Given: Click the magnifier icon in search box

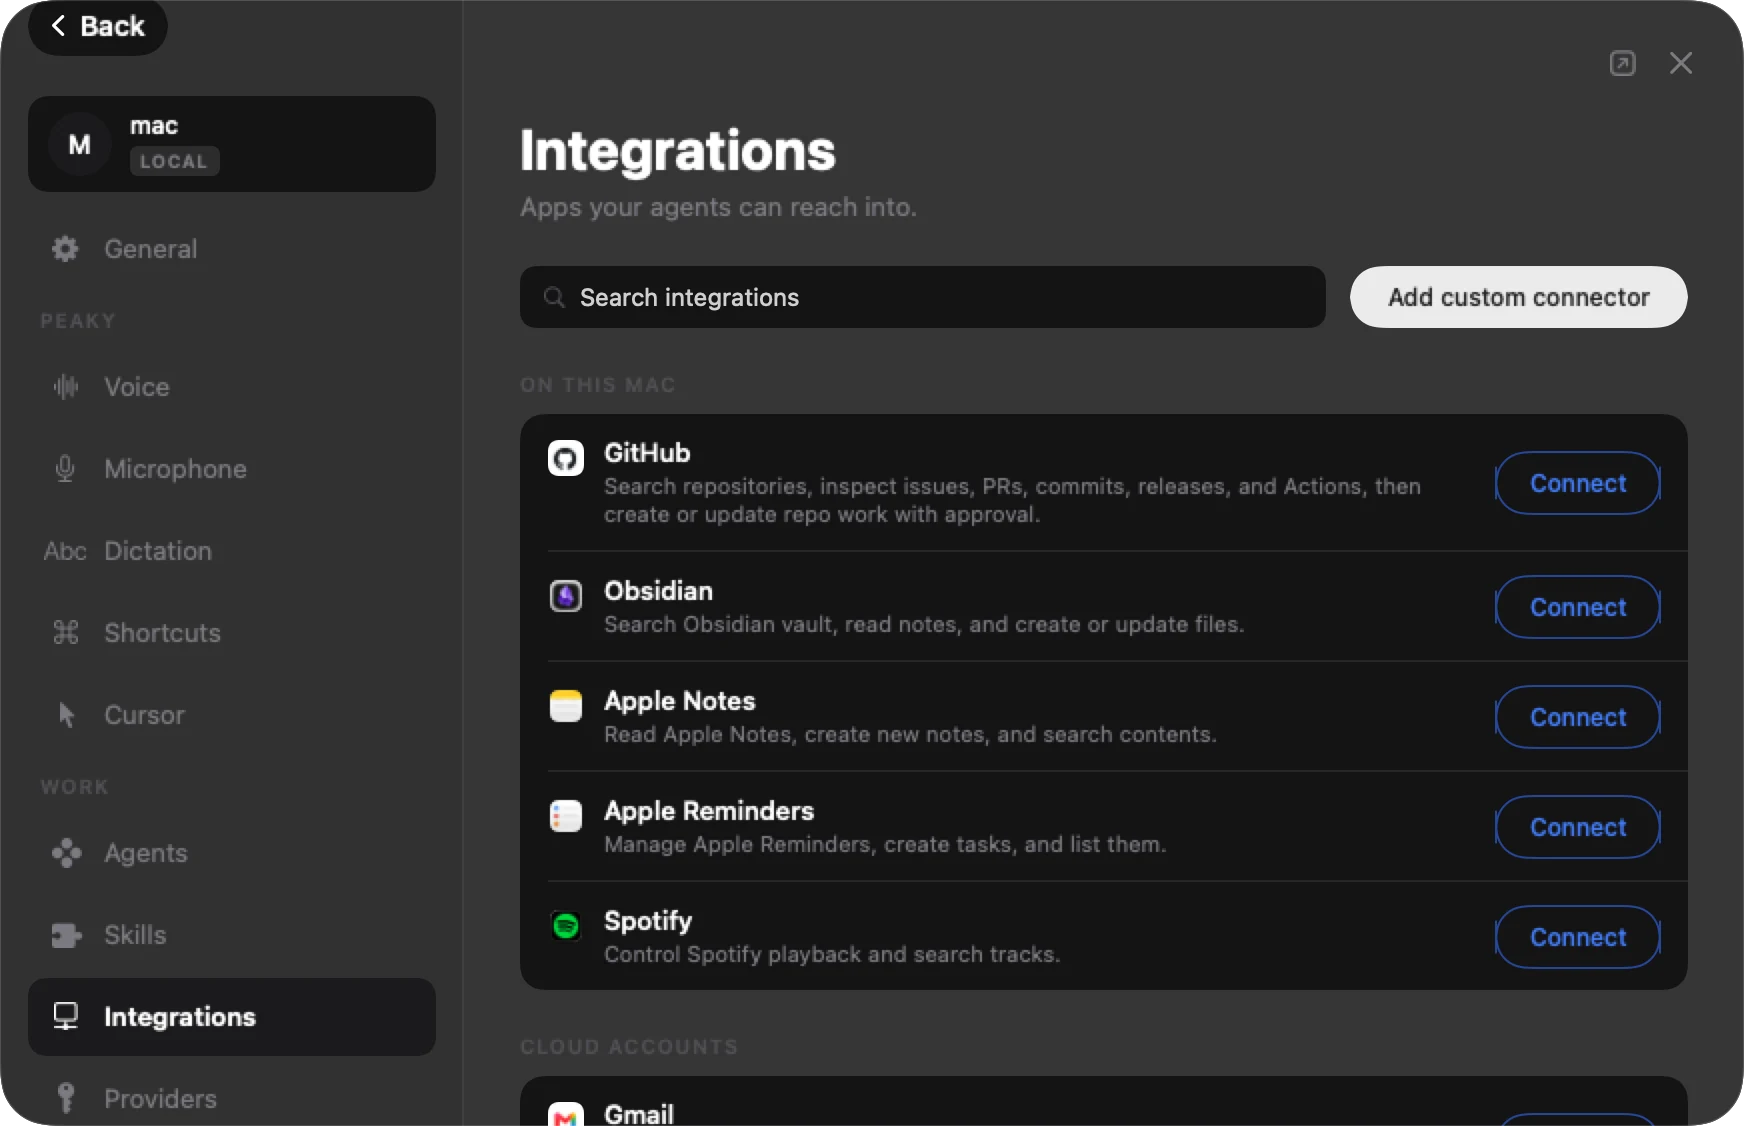Looking at the screenshot, I should coord(554,297).
